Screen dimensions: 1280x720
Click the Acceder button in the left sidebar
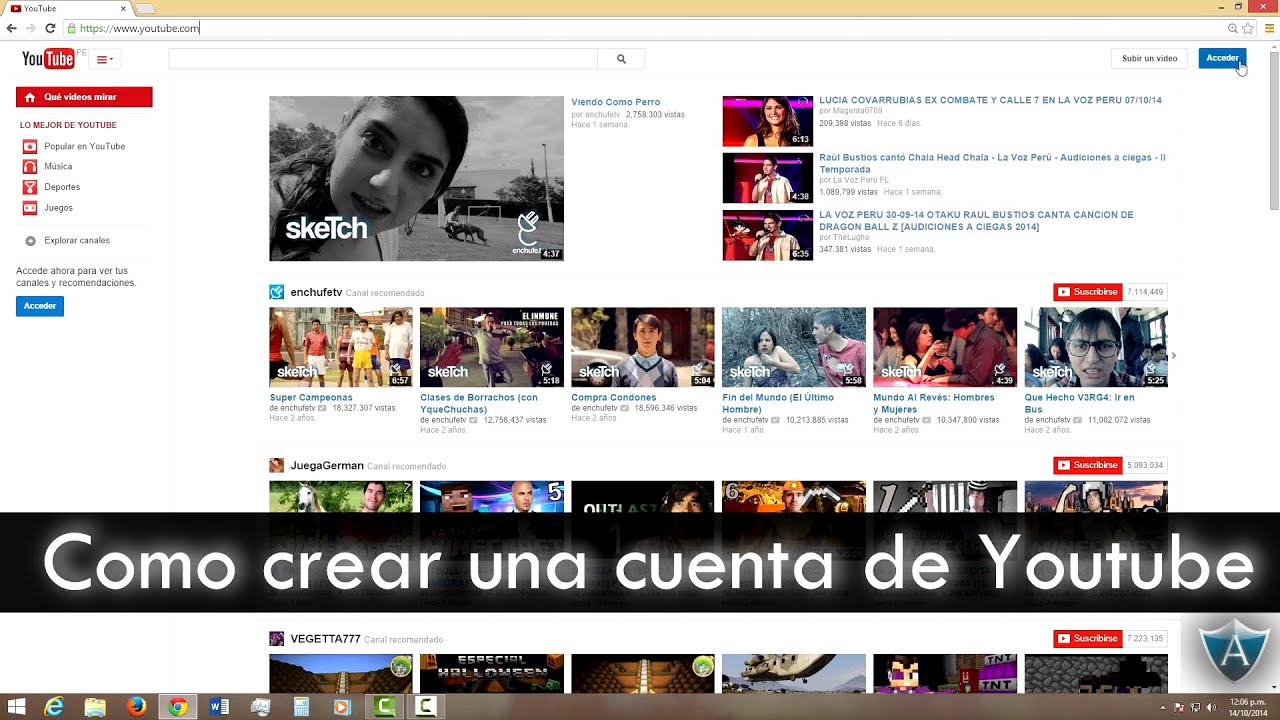pyautogui.click(x=40, y=306)
